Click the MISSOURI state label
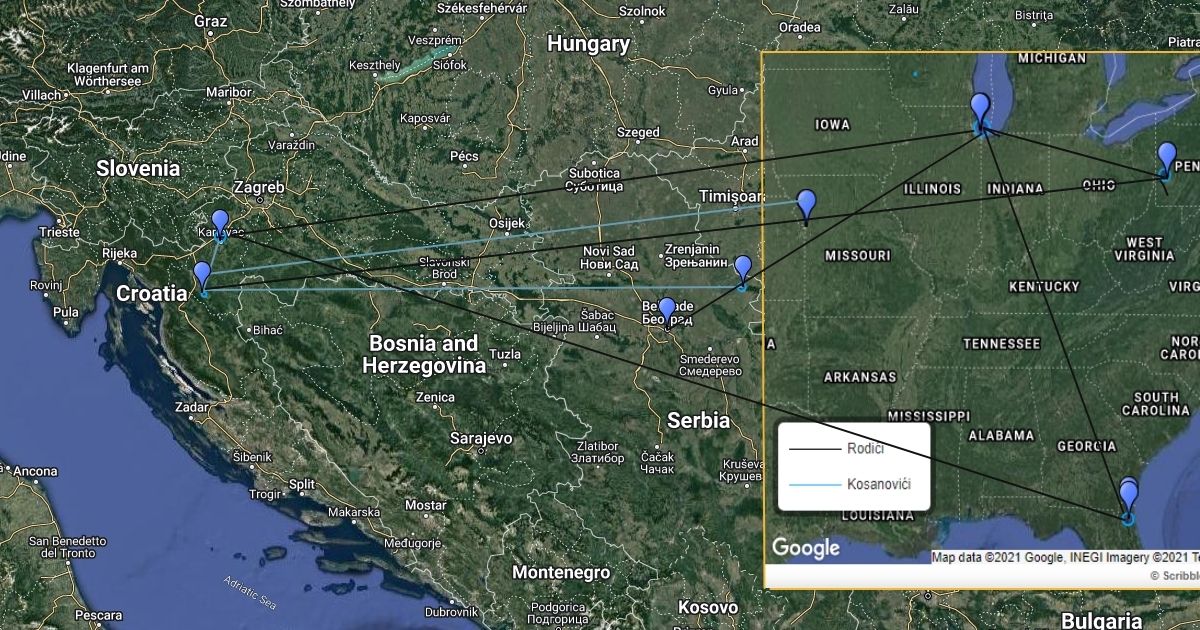The height and width of the screenshot is (630, 1200). [857, 256]
